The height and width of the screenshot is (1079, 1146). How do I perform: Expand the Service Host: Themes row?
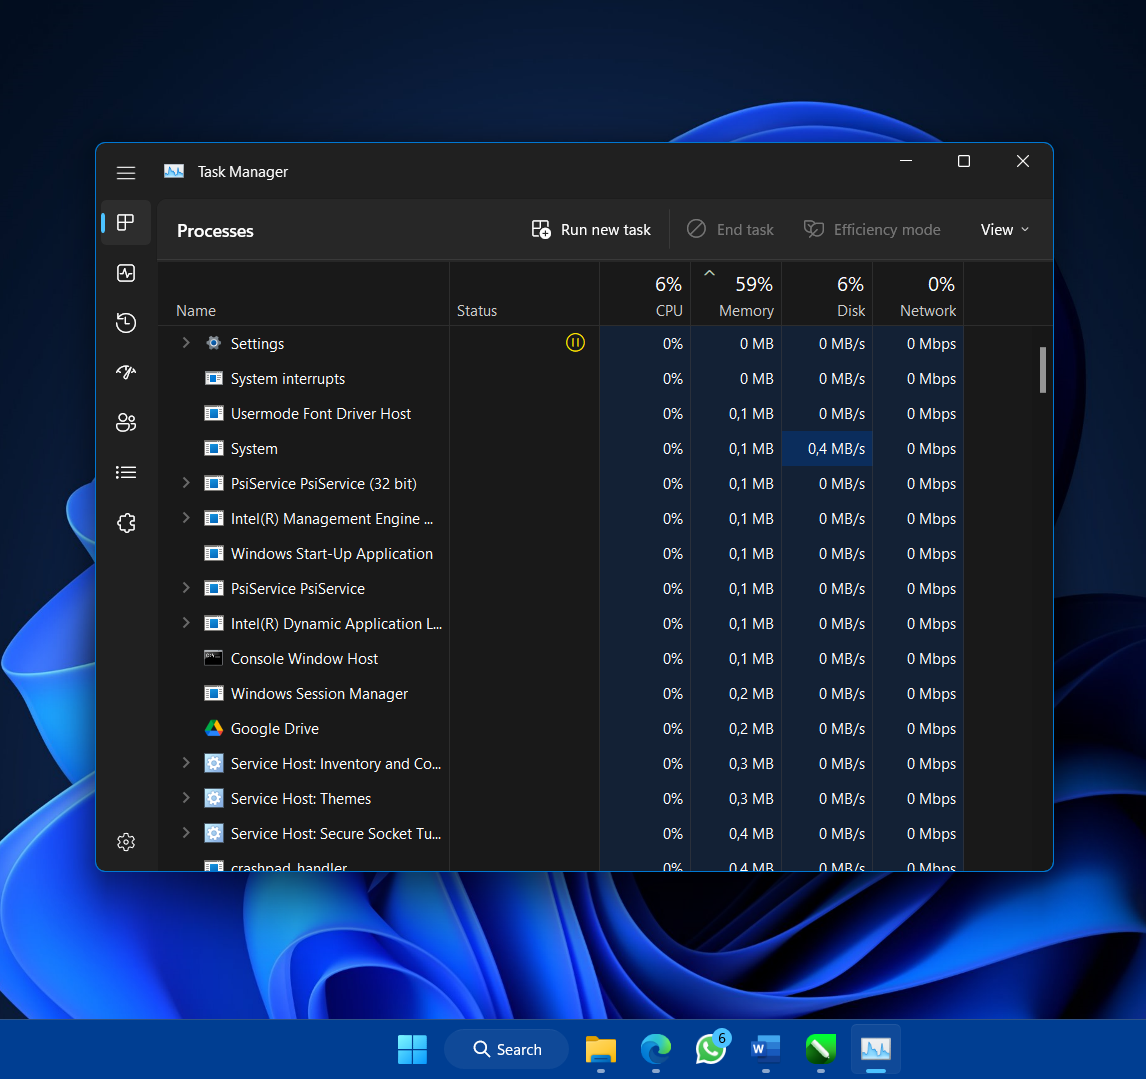point(186,798)
